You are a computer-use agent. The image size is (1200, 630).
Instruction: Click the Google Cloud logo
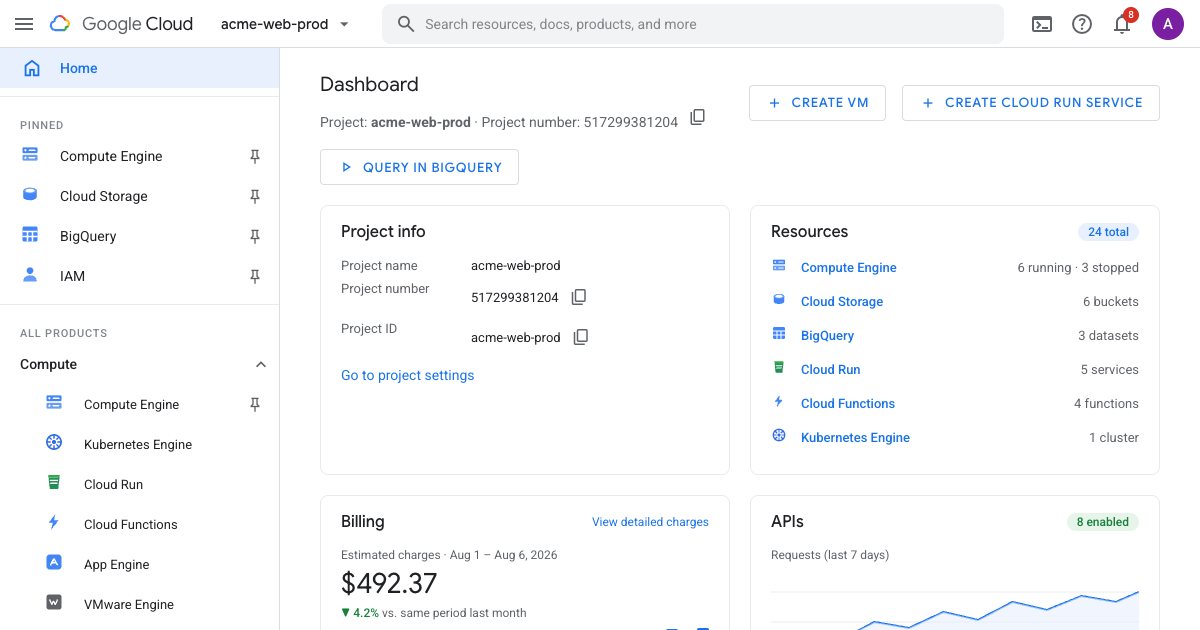(x=120, y=24)
